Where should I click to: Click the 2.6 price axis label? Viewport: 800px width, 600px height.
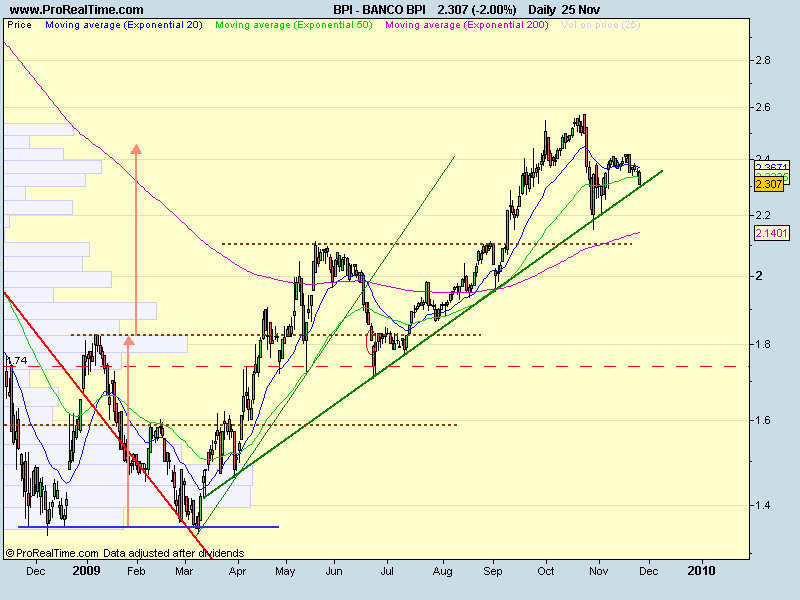click(x=763, y=108)
